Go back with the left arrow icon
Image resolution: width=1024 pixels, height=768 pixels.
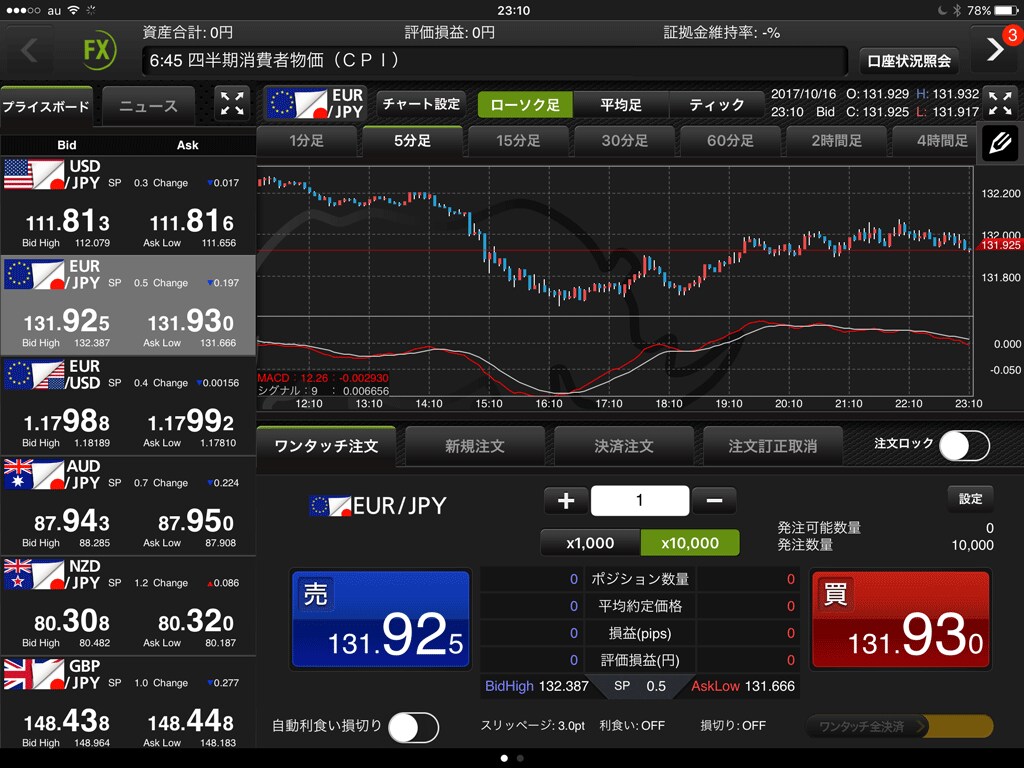tap(29, 50)
